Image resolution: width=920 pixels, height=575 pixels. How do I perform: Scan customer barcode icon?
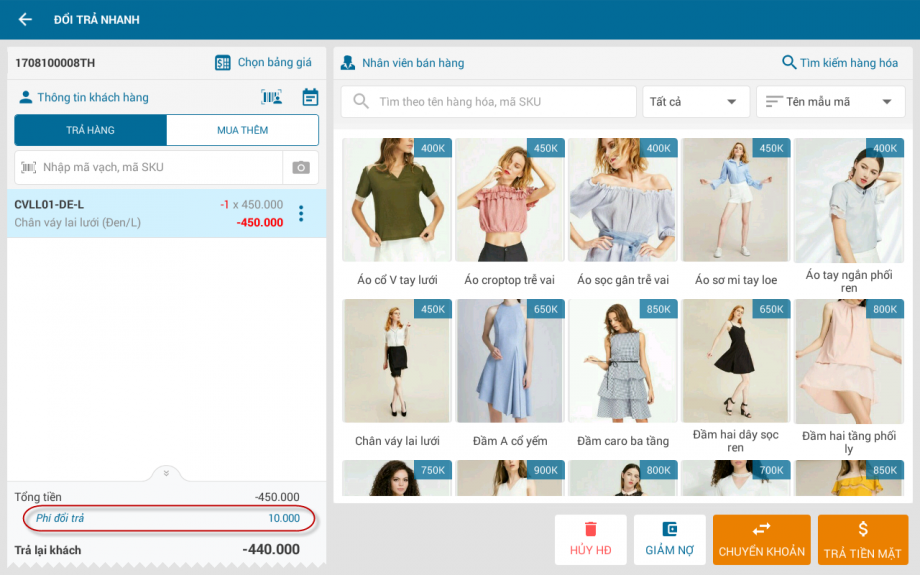271,97
